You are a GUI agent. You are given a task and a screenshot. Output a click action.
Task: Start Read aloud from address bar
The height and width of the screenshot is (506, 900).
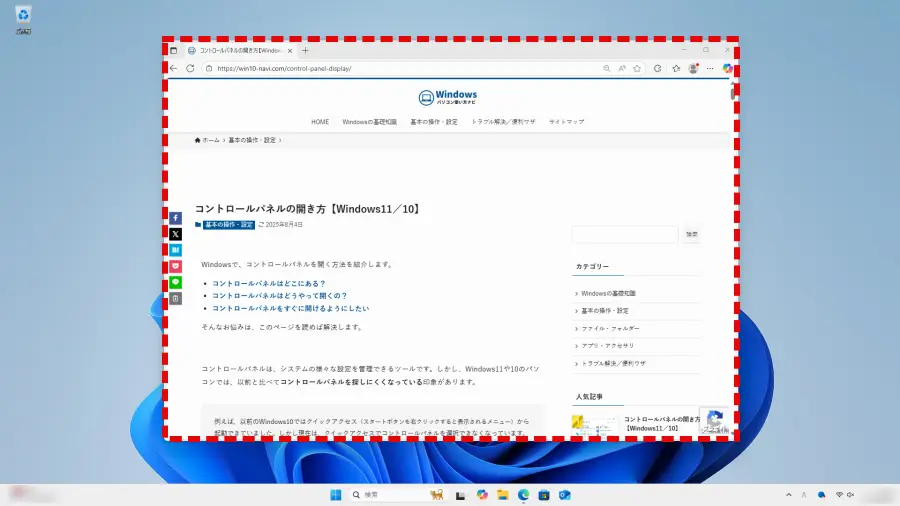point(622,68)
